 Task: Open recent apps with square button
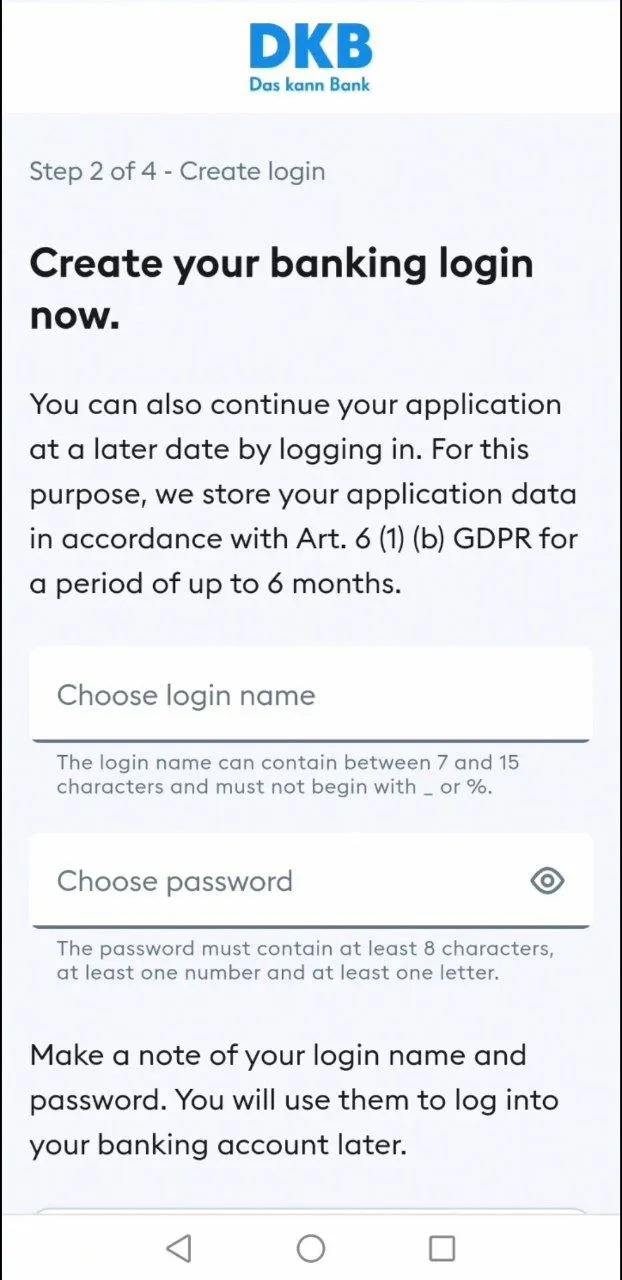tap(441, 1248)
